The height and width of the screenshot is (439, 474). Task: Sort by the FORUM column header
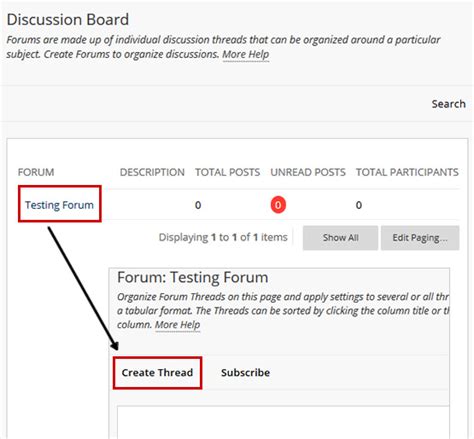36,172
